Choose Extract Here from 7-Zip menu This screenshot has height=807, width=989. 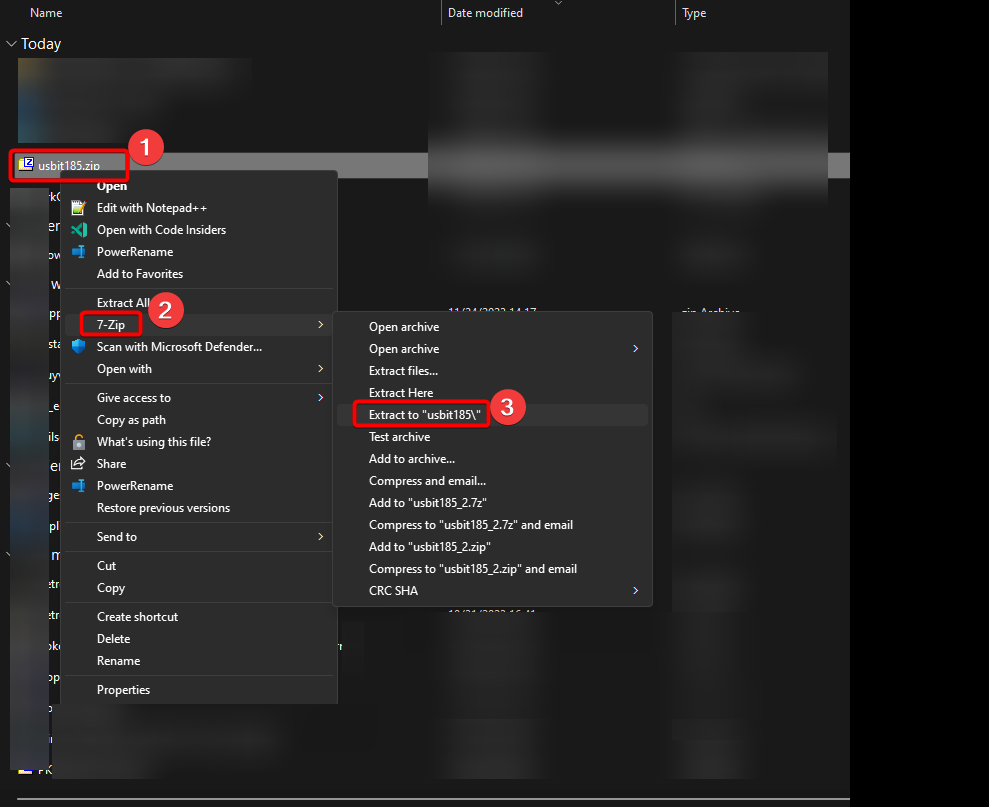401,393
